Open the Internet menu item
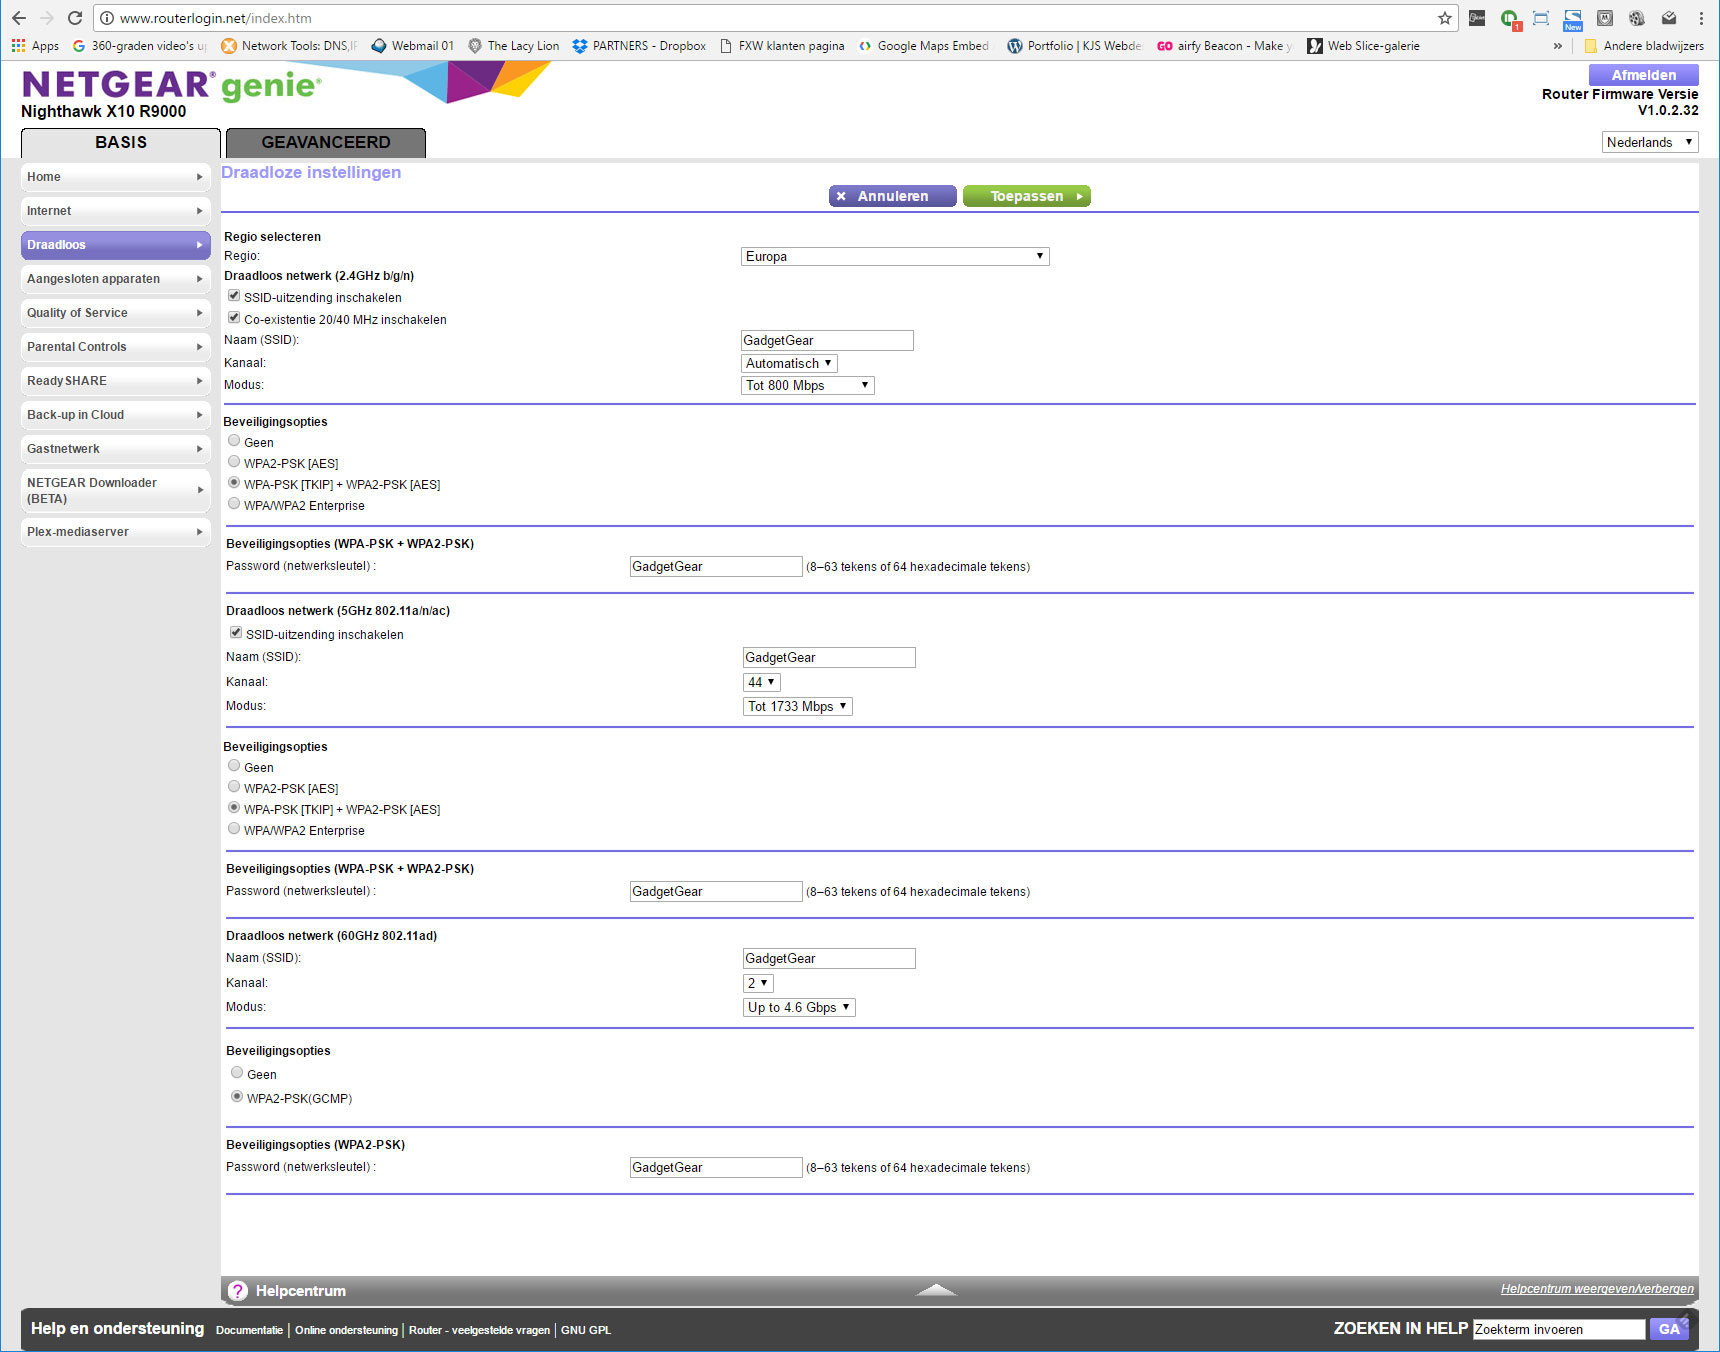Screen dimensions: 1720x1352 coord(116,211)
